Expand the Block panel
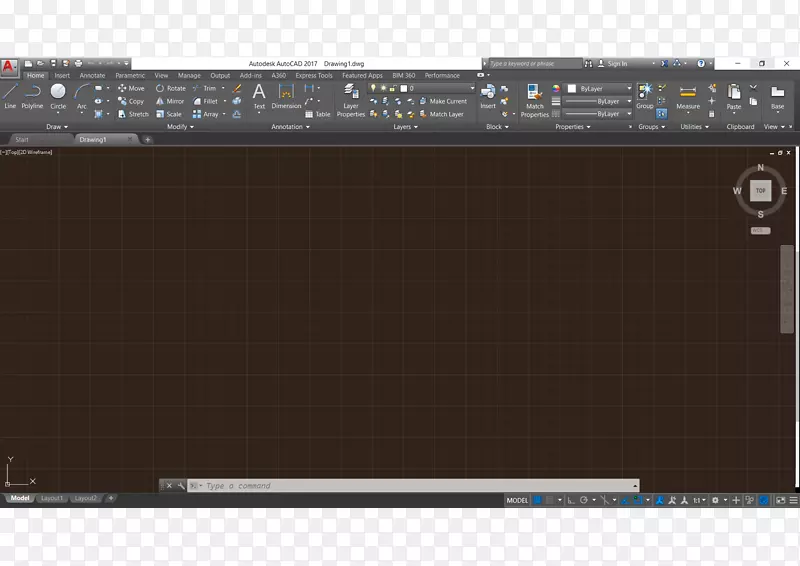 pos(497,127)
